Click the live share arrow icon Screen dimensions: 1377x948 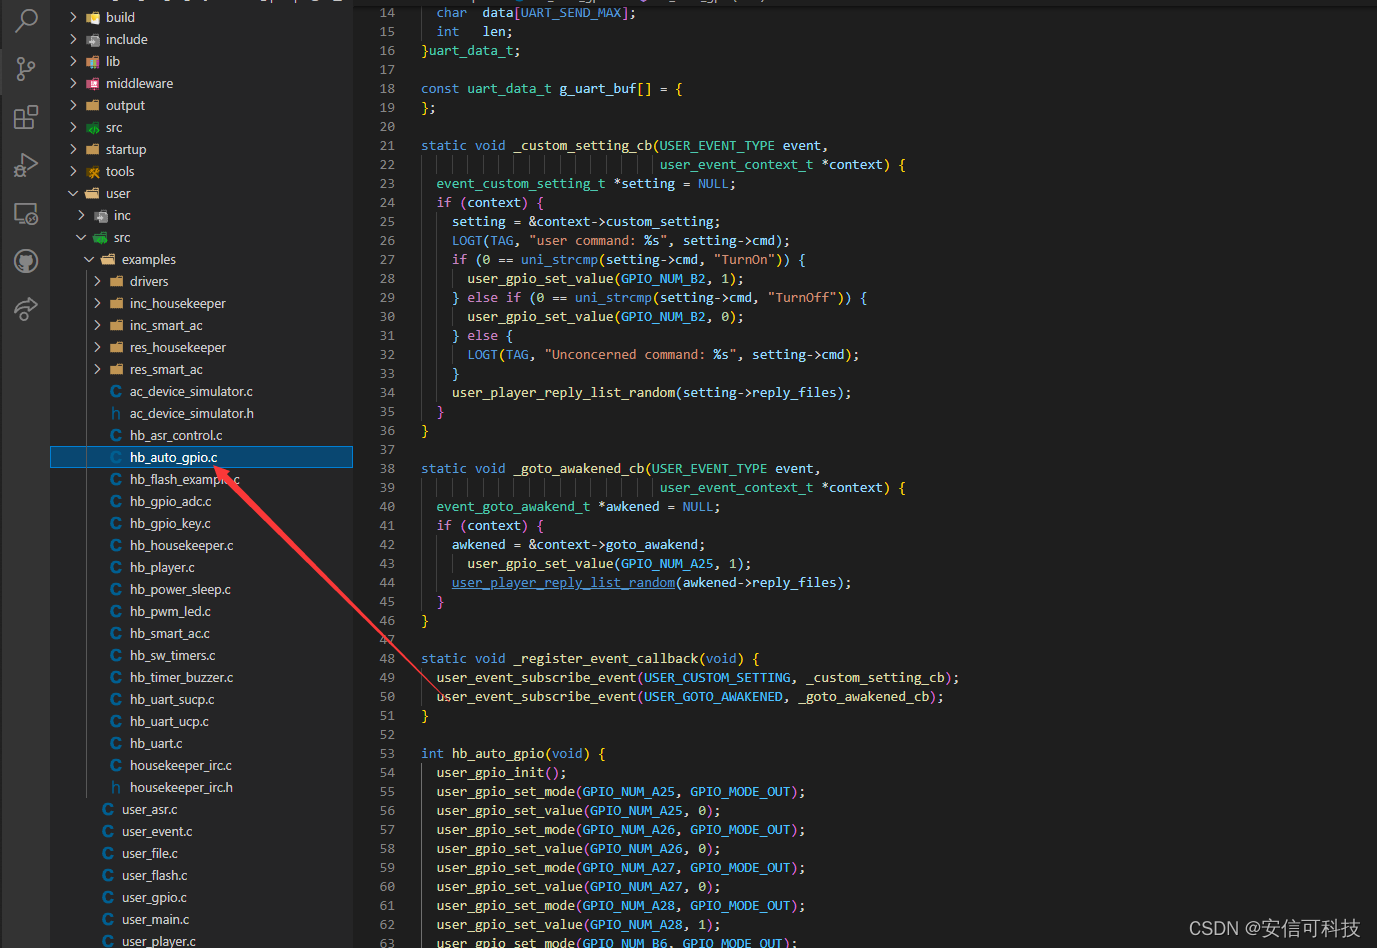tap(26, 309)
